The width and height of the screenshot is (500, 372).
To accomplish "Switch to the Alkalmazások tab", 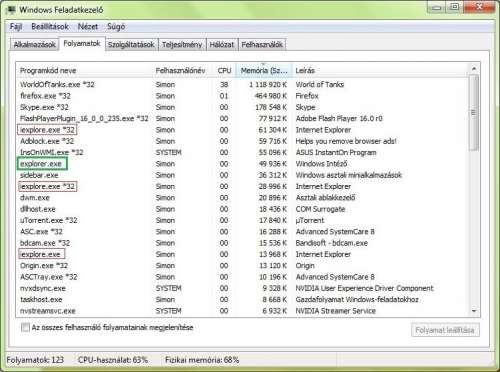I will tap(35, 45).
